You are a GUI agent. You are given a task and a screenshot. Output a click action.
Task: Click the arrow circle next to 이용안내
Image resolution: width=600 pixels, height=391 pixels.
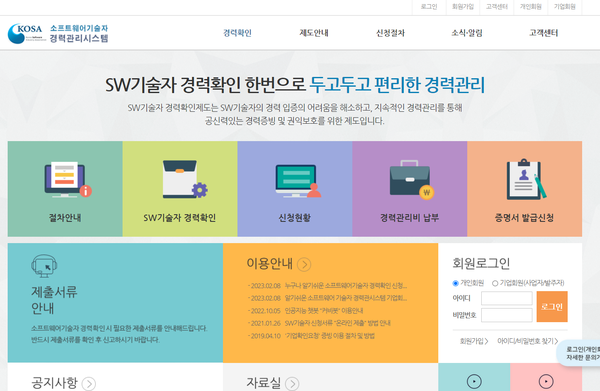304,264
